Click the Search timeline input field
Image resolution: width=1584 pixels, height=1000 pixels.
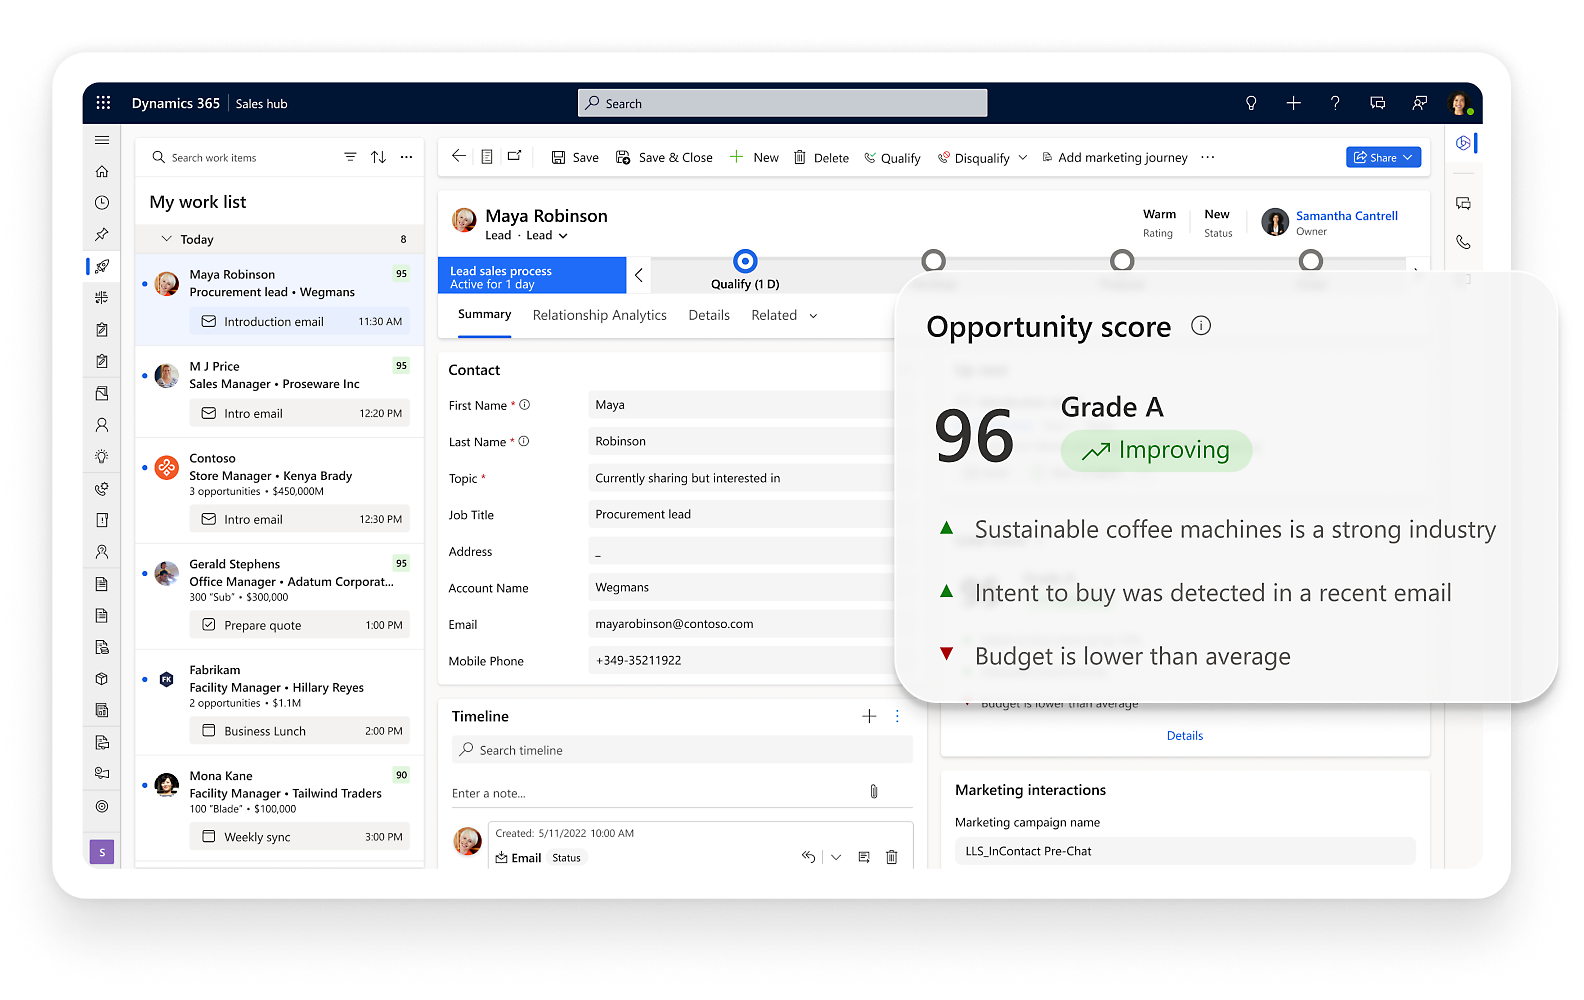(682, 750)
